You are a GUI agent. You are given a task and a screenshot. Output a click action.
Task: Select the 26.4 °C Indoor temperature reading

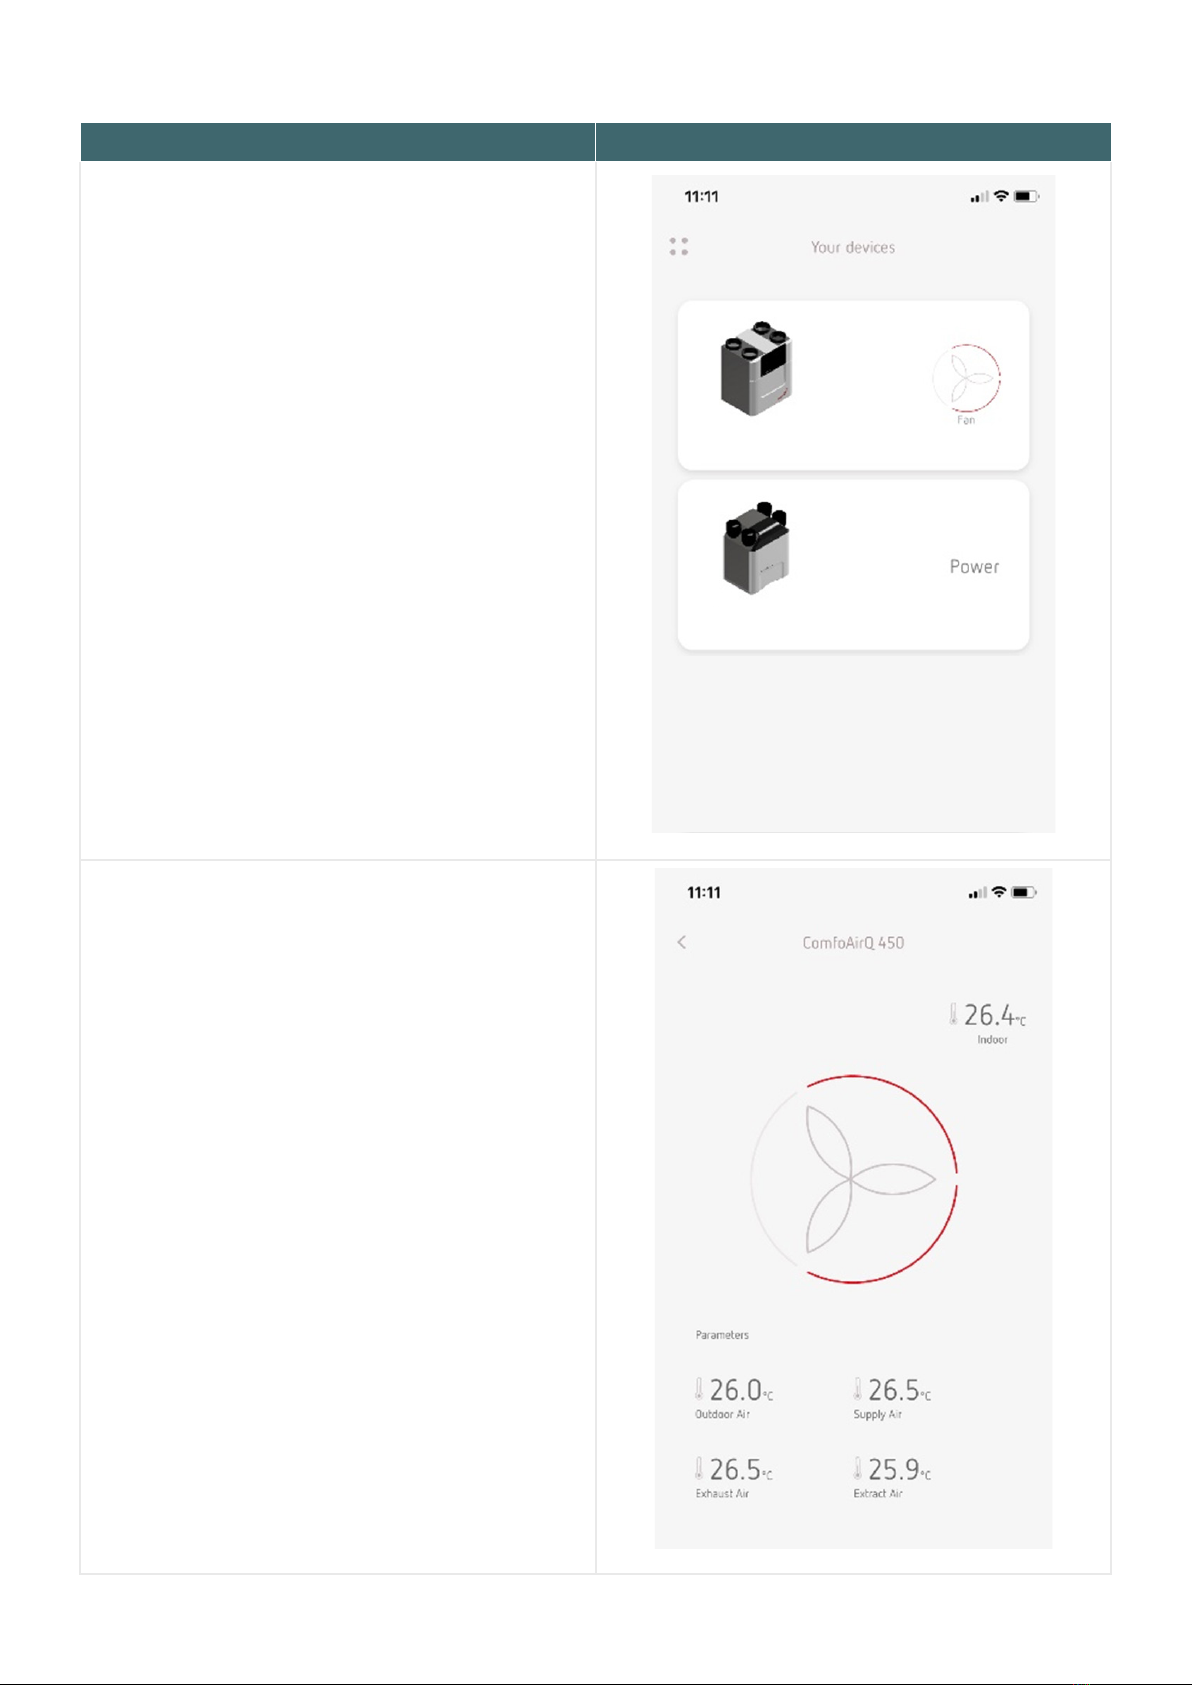point(995,1015)
